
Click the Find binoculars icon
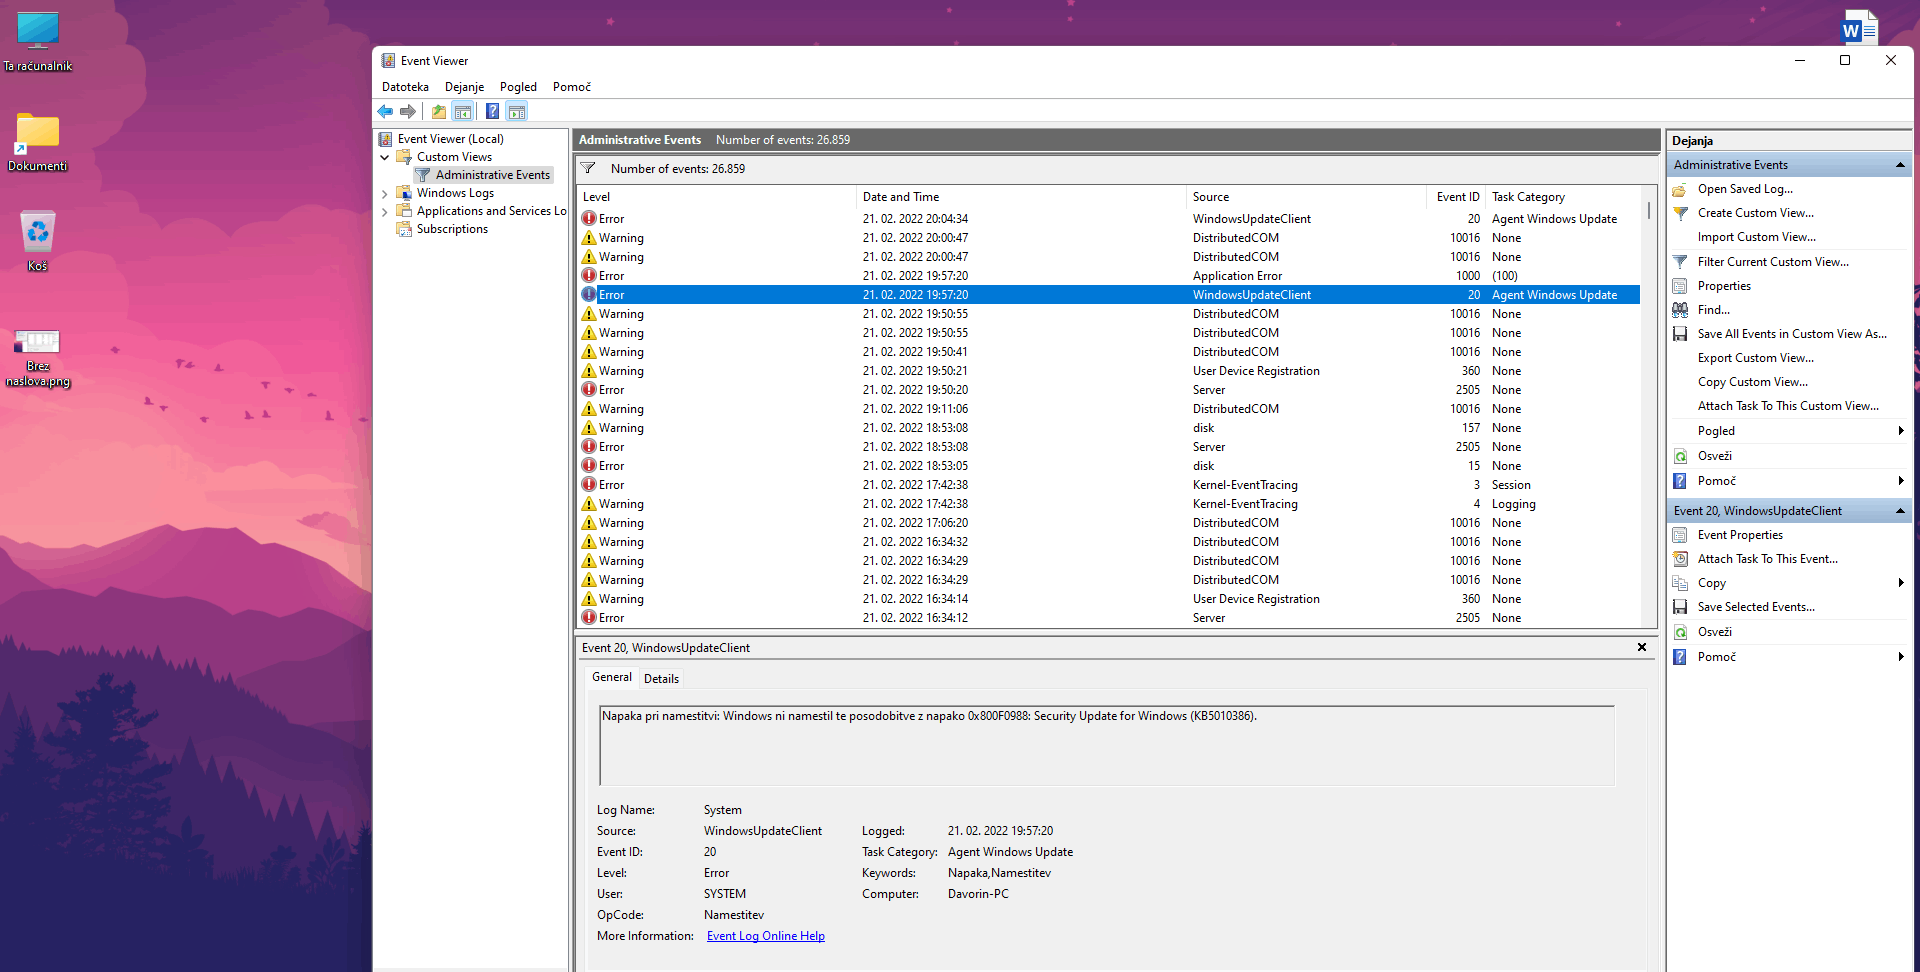click(1680, 310)
